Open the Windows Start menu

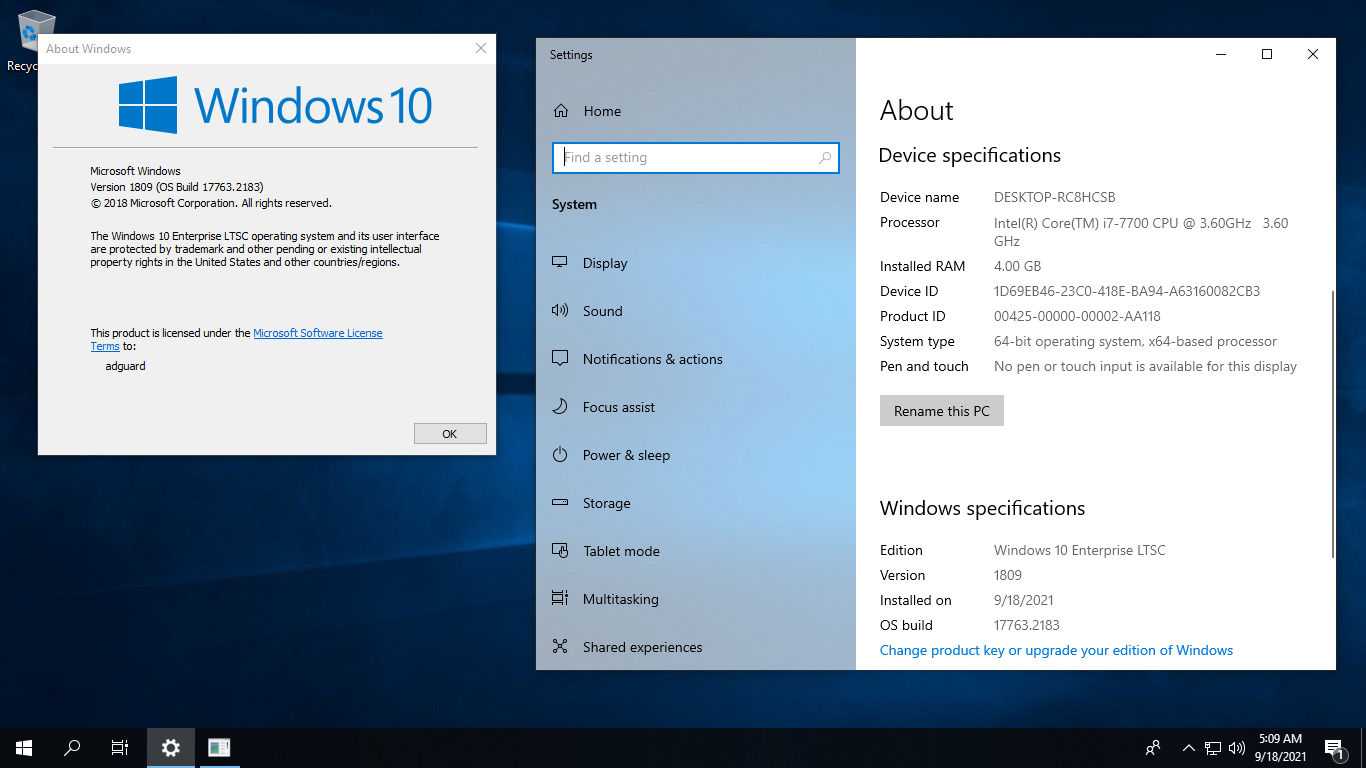click(x=24, y=748)
